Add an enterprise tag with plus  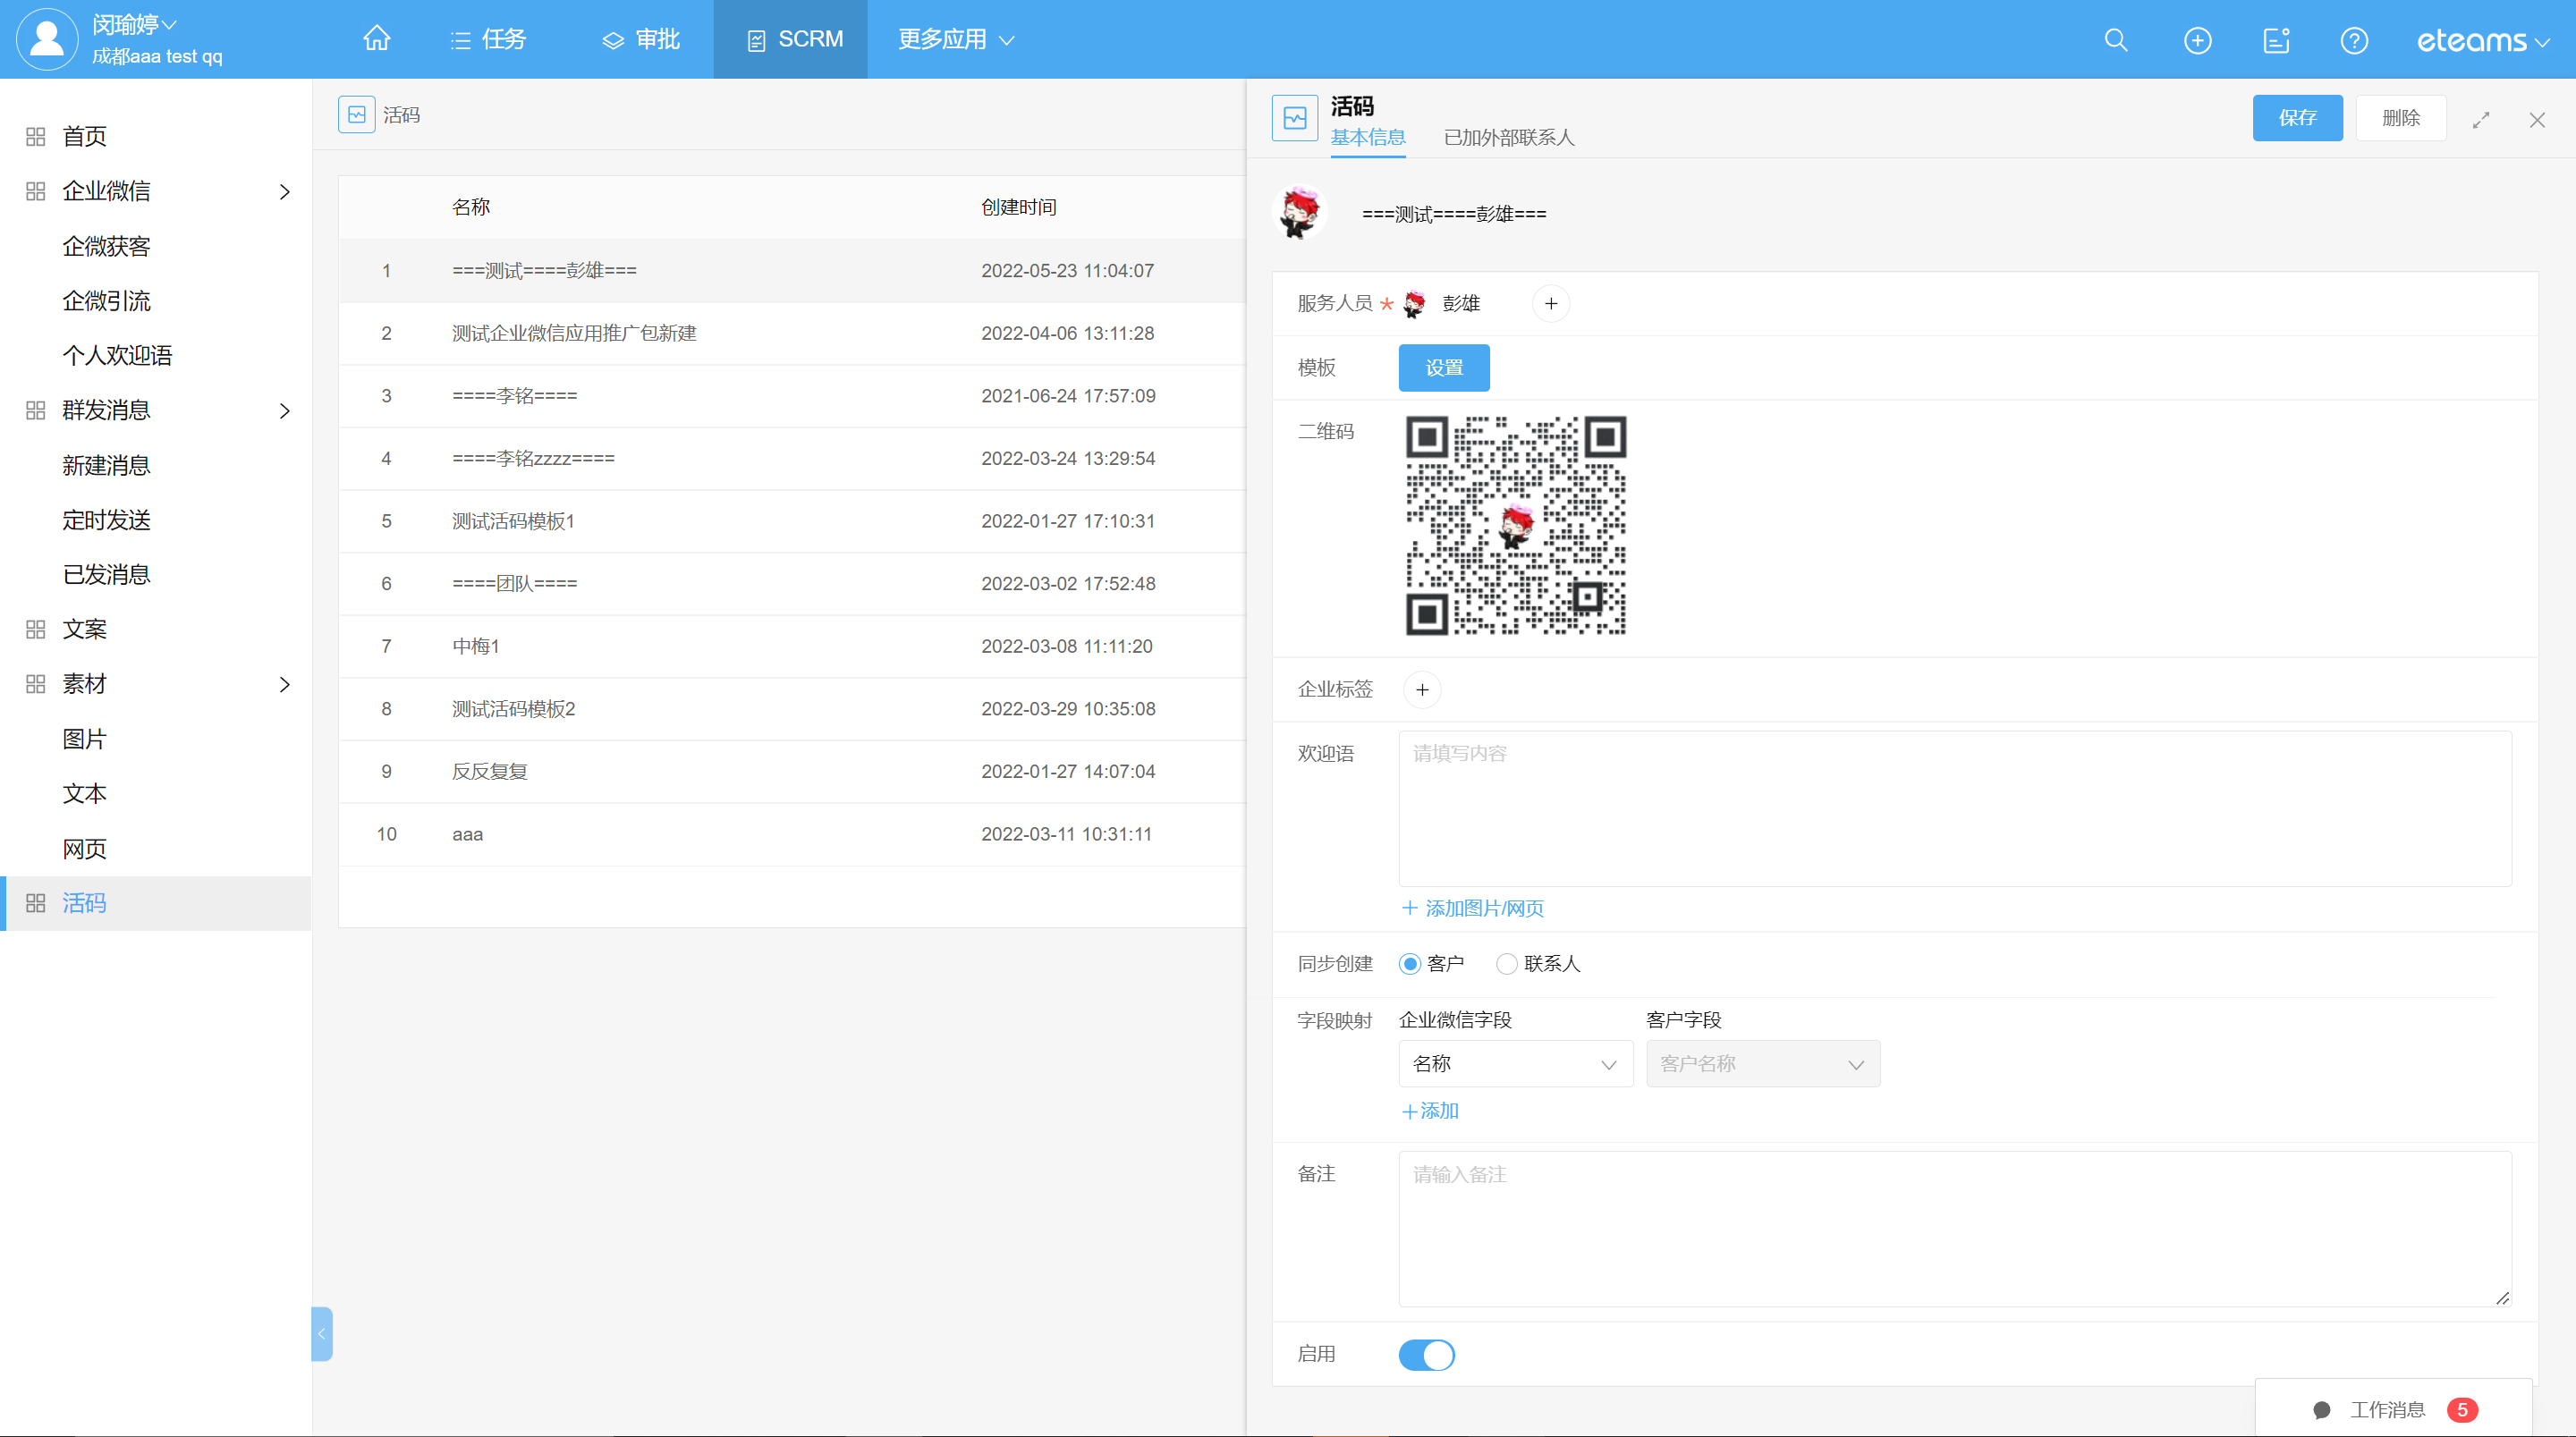click(x=1422, y=690)
